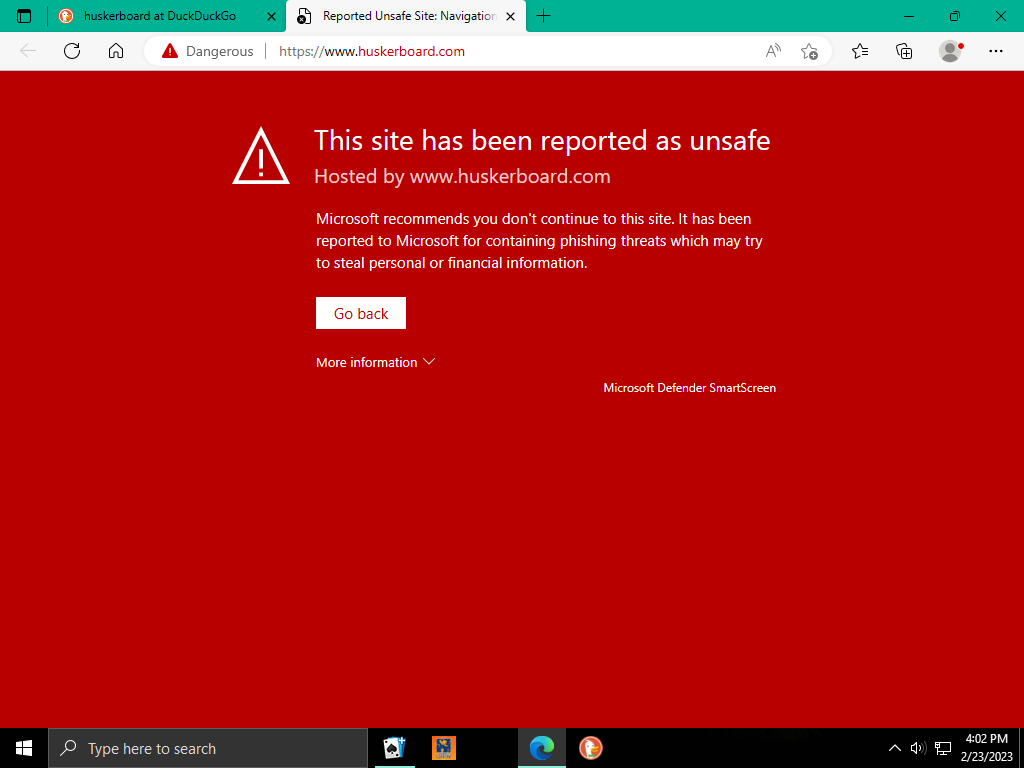The height and width of the screenshot is (768, 1024).
Task: Add this page to favorites
Action: tap(809, 51)
